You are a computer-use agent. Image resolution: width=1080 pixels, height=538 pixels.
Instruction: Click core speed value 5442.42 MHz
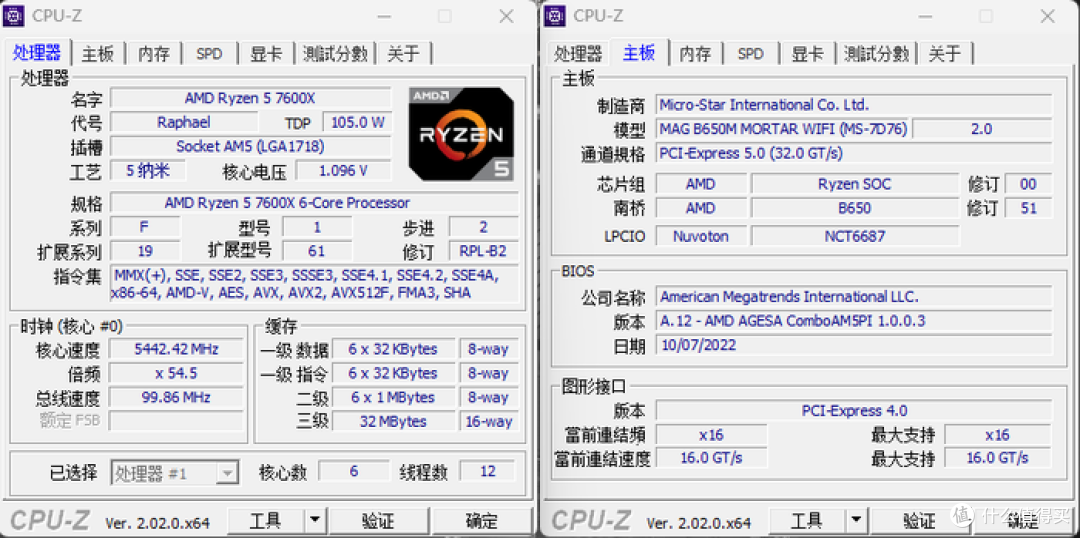[176, 349]
